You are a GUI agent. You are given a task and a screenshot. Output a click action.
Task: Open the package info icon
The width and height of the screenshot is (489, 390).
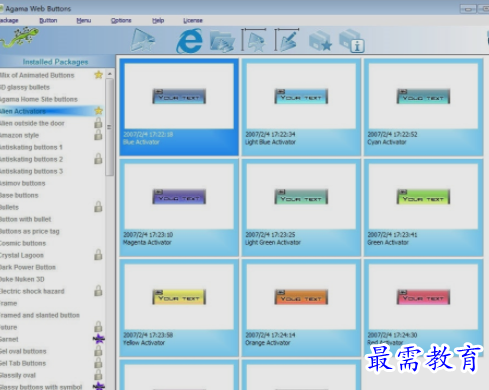[x=352, y=41]
